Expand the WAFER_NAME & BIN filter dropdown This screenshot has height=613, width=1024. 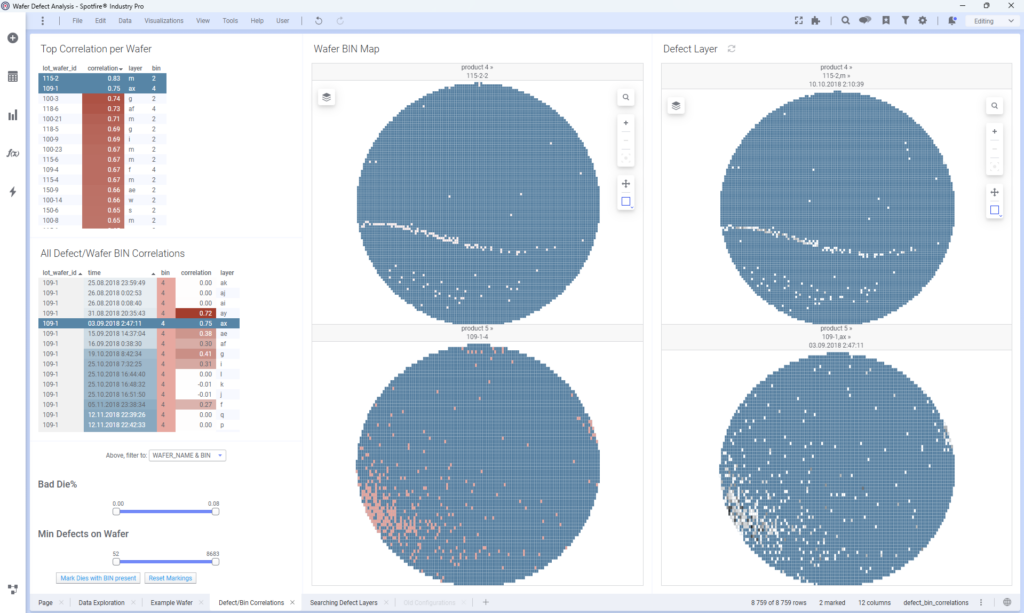187,455
